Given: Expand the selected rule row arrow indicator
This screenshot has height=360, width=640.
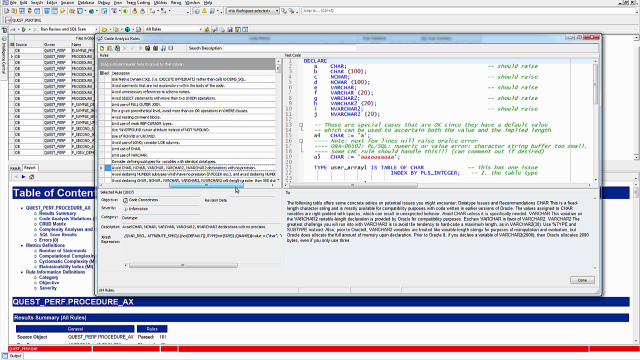Looking at the screenshot, I should 101,168.
